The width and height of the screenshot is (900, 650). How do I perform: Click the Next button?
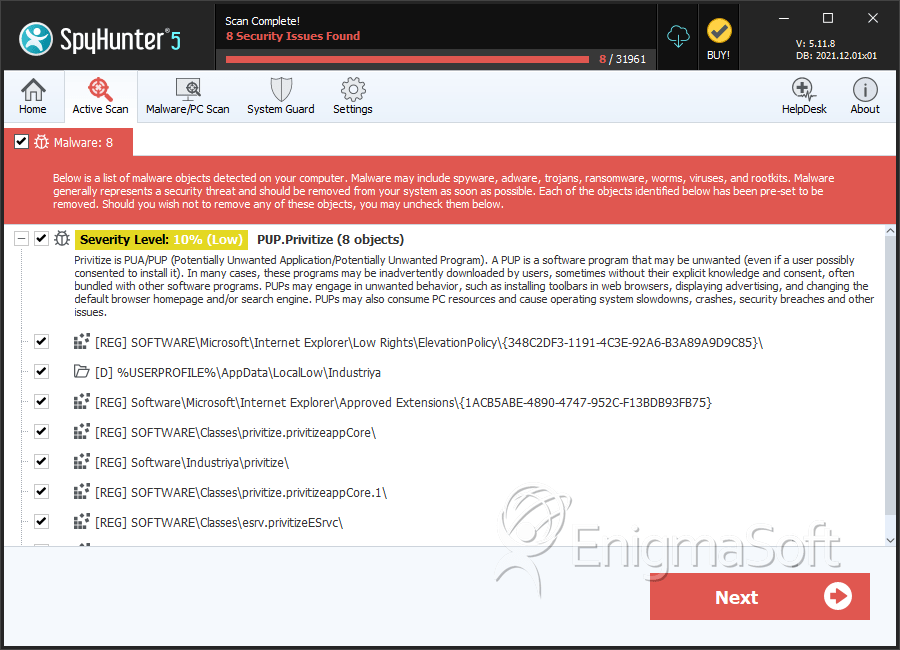tap(759, 597)
